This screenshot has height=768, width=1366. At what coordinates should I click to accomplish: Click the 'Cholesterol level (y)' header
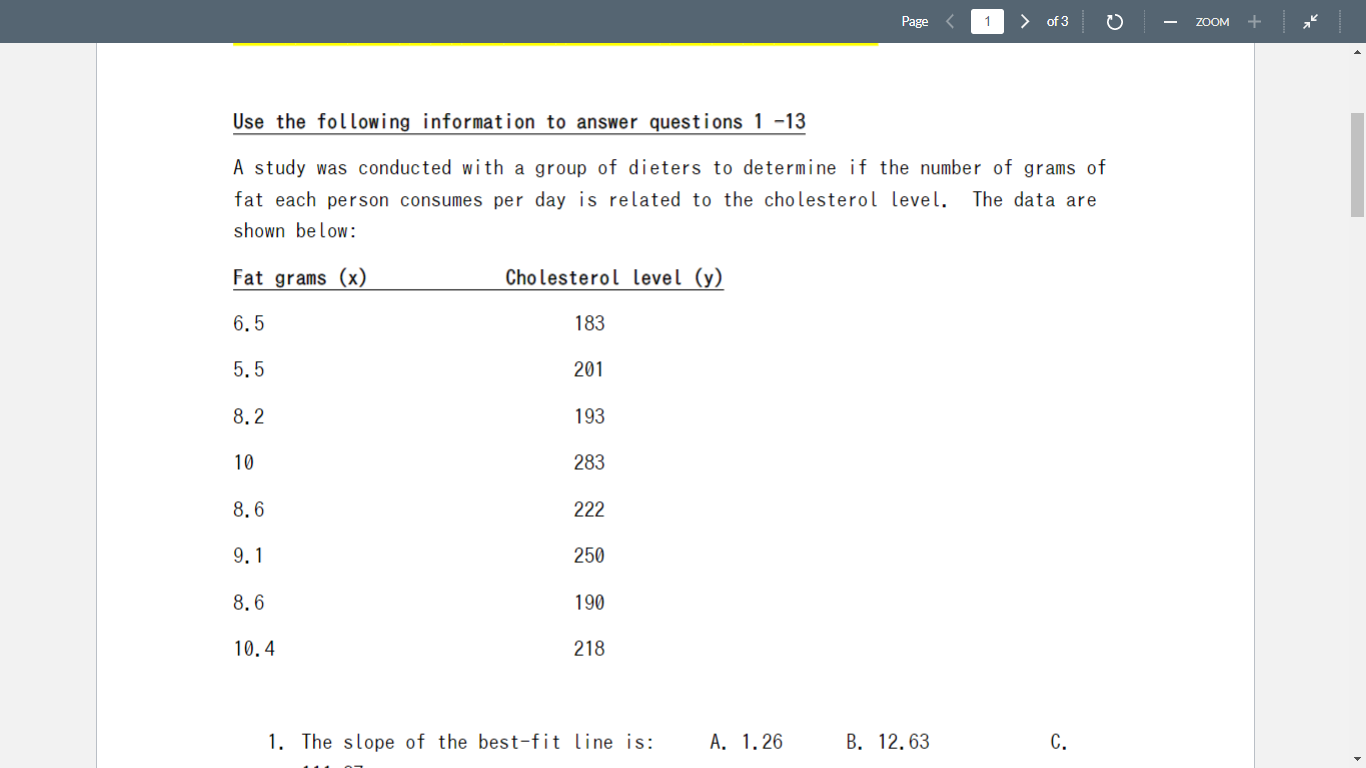(614, 277)
